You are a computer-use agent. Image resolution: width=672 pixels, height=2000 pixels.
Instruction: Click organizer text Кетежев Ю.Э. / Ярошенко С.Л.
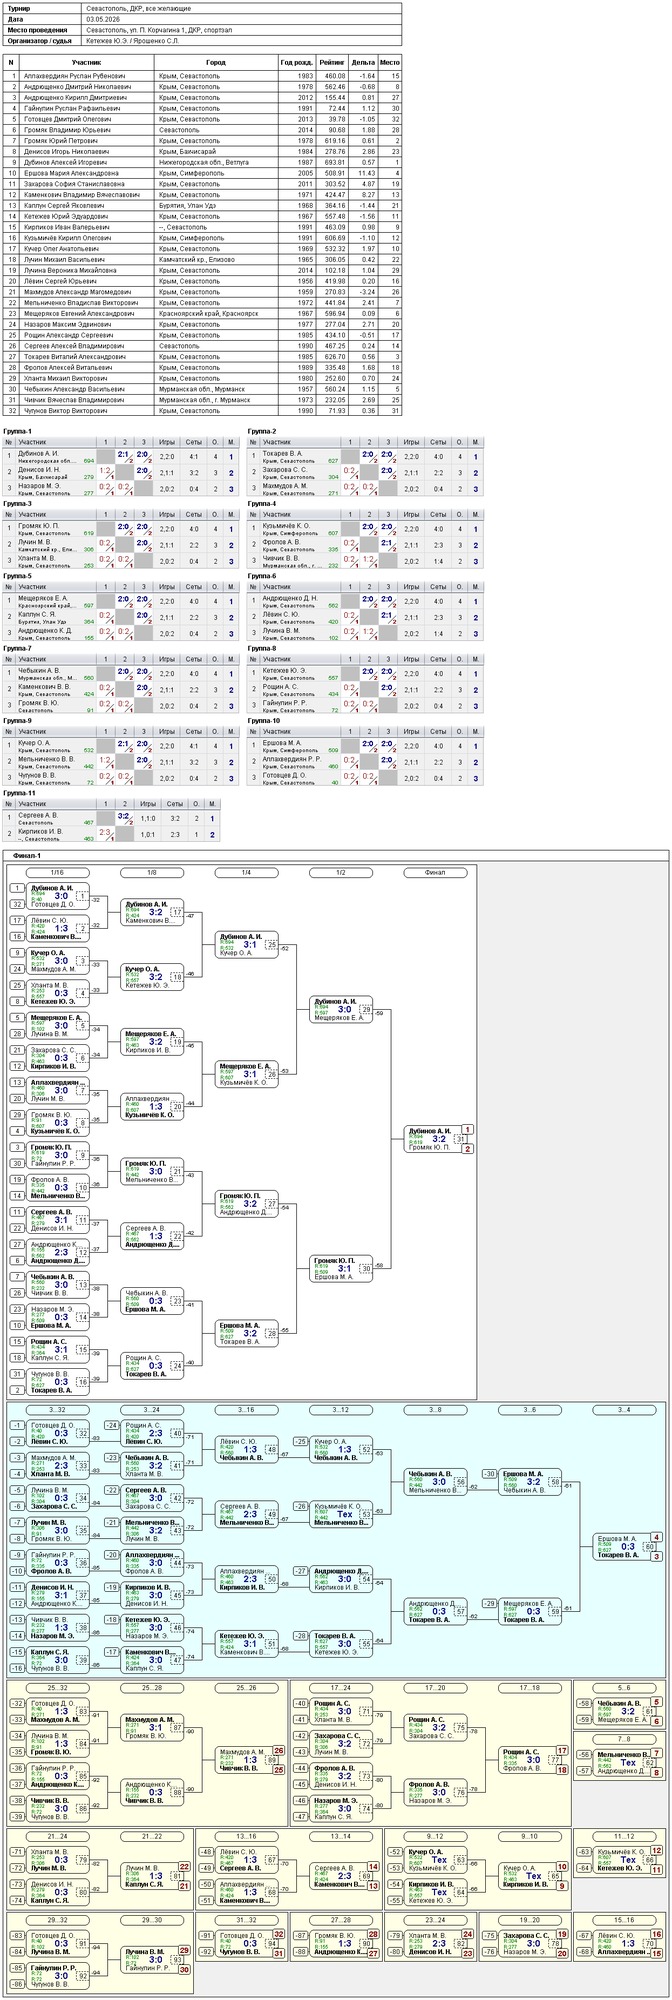click(133, 40)
